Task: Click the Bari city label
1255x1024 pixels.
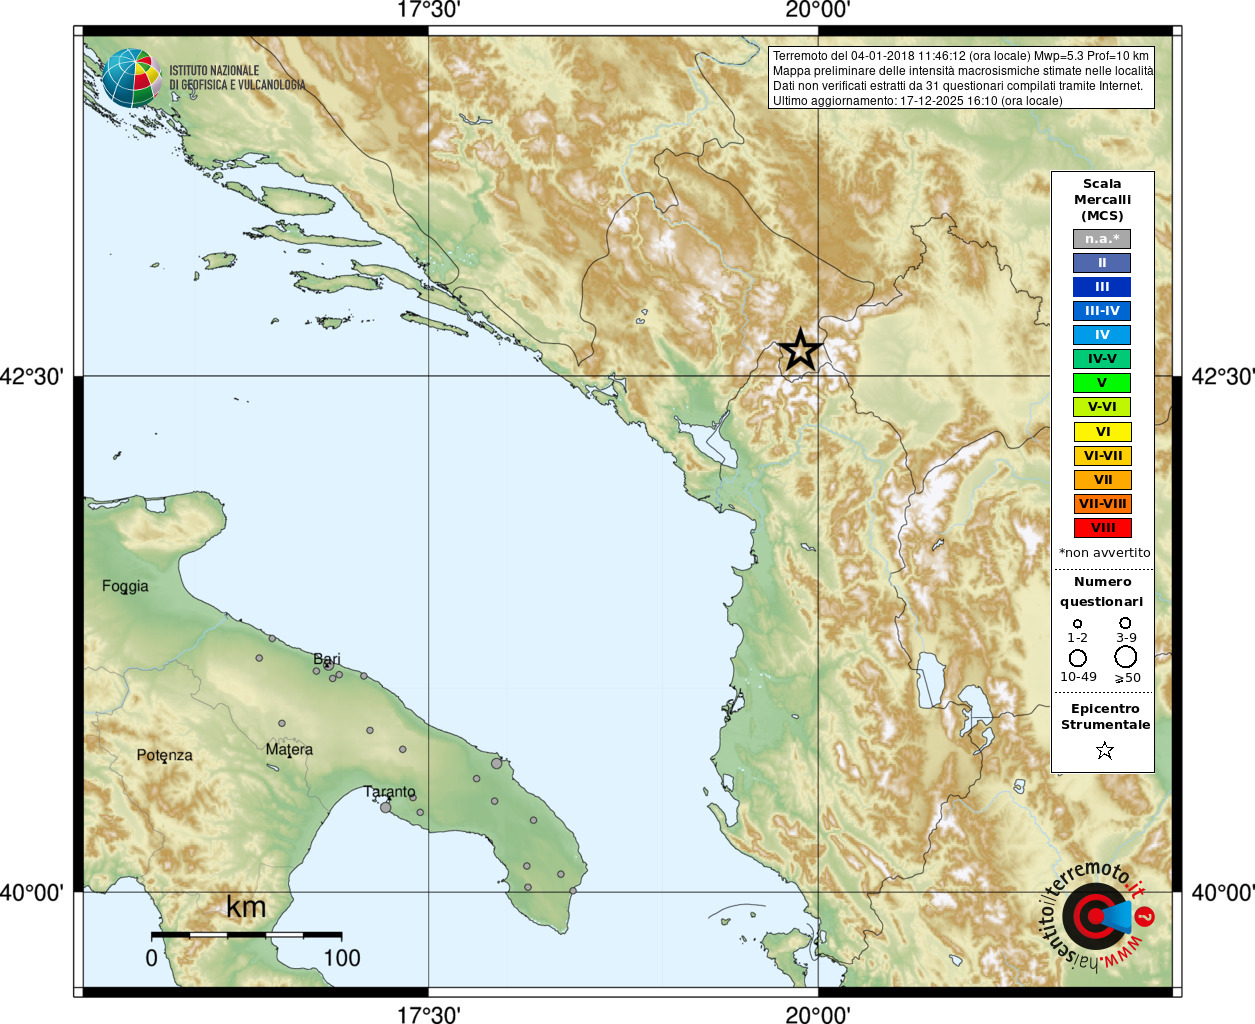Action: (327, 659)
